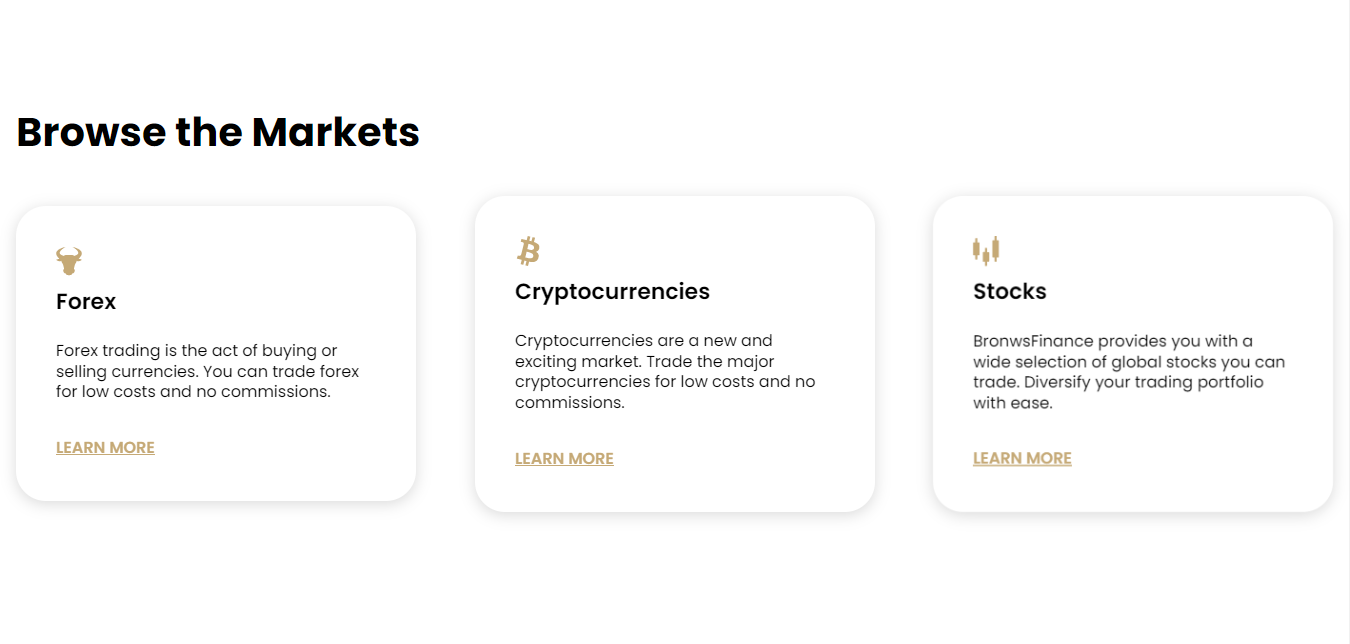Click the word Markets in page heading
1350x644 pixels.
point(335,132)
